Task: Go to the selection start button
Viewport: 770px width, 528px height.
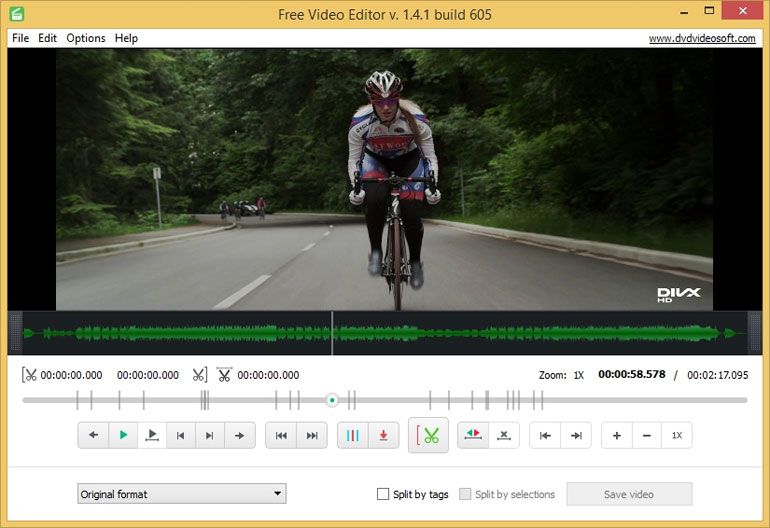Action: point(545,435)
